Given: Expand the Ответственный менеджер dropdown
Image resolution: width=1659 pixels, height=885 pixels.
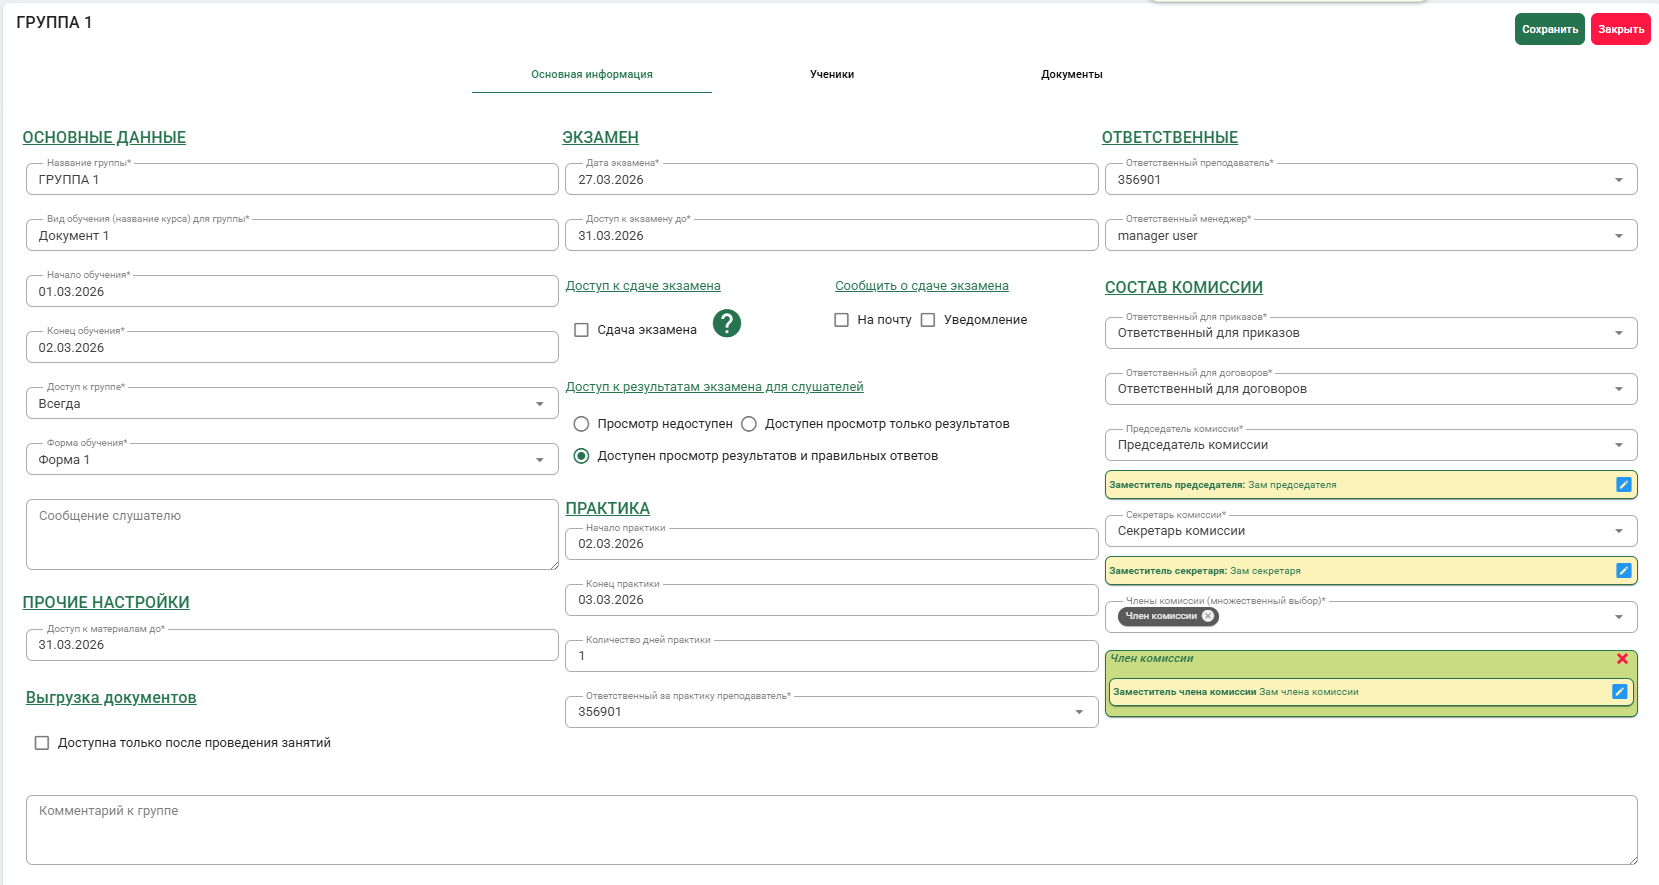Looking at the screenshot, I should pos(1371,235).
